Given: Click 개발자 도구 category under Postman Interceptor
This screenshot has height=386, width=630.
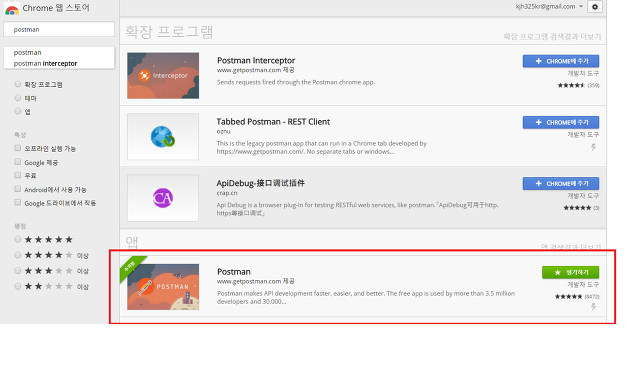Looking at the screenshot, I should tap(583, 74).
